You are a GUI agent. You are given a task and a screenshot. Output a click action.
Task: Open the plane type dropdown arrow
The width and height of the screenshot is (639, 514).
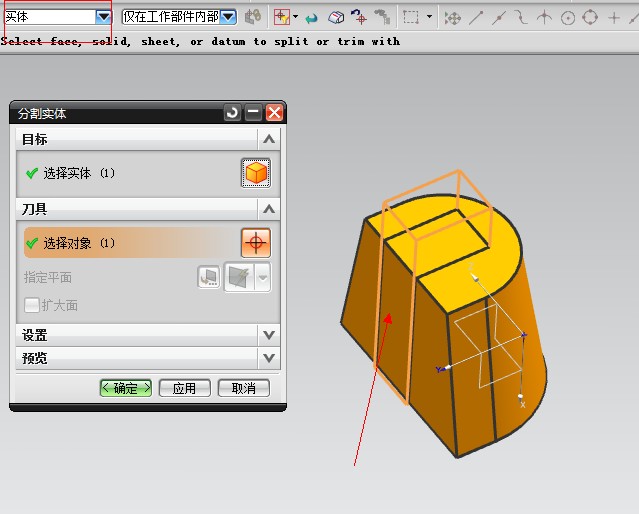(263, 278)
